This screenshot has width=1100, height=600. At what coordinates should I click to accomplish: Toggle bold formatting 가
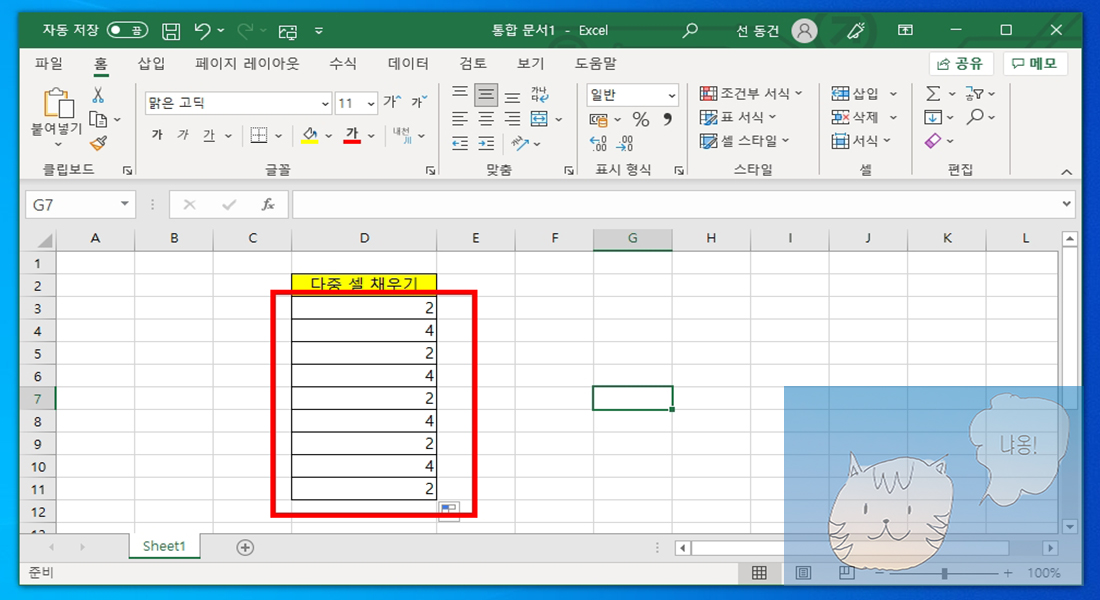[x=157, y=135]
